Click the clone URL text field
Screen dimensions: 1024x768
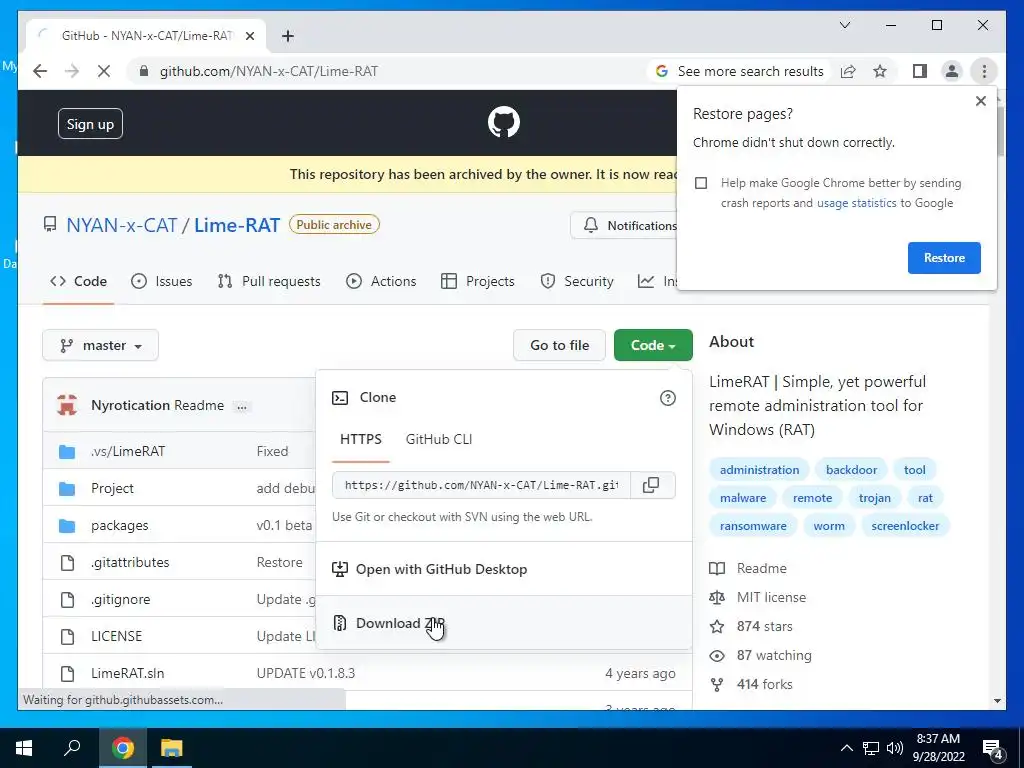tap(481, 485)
